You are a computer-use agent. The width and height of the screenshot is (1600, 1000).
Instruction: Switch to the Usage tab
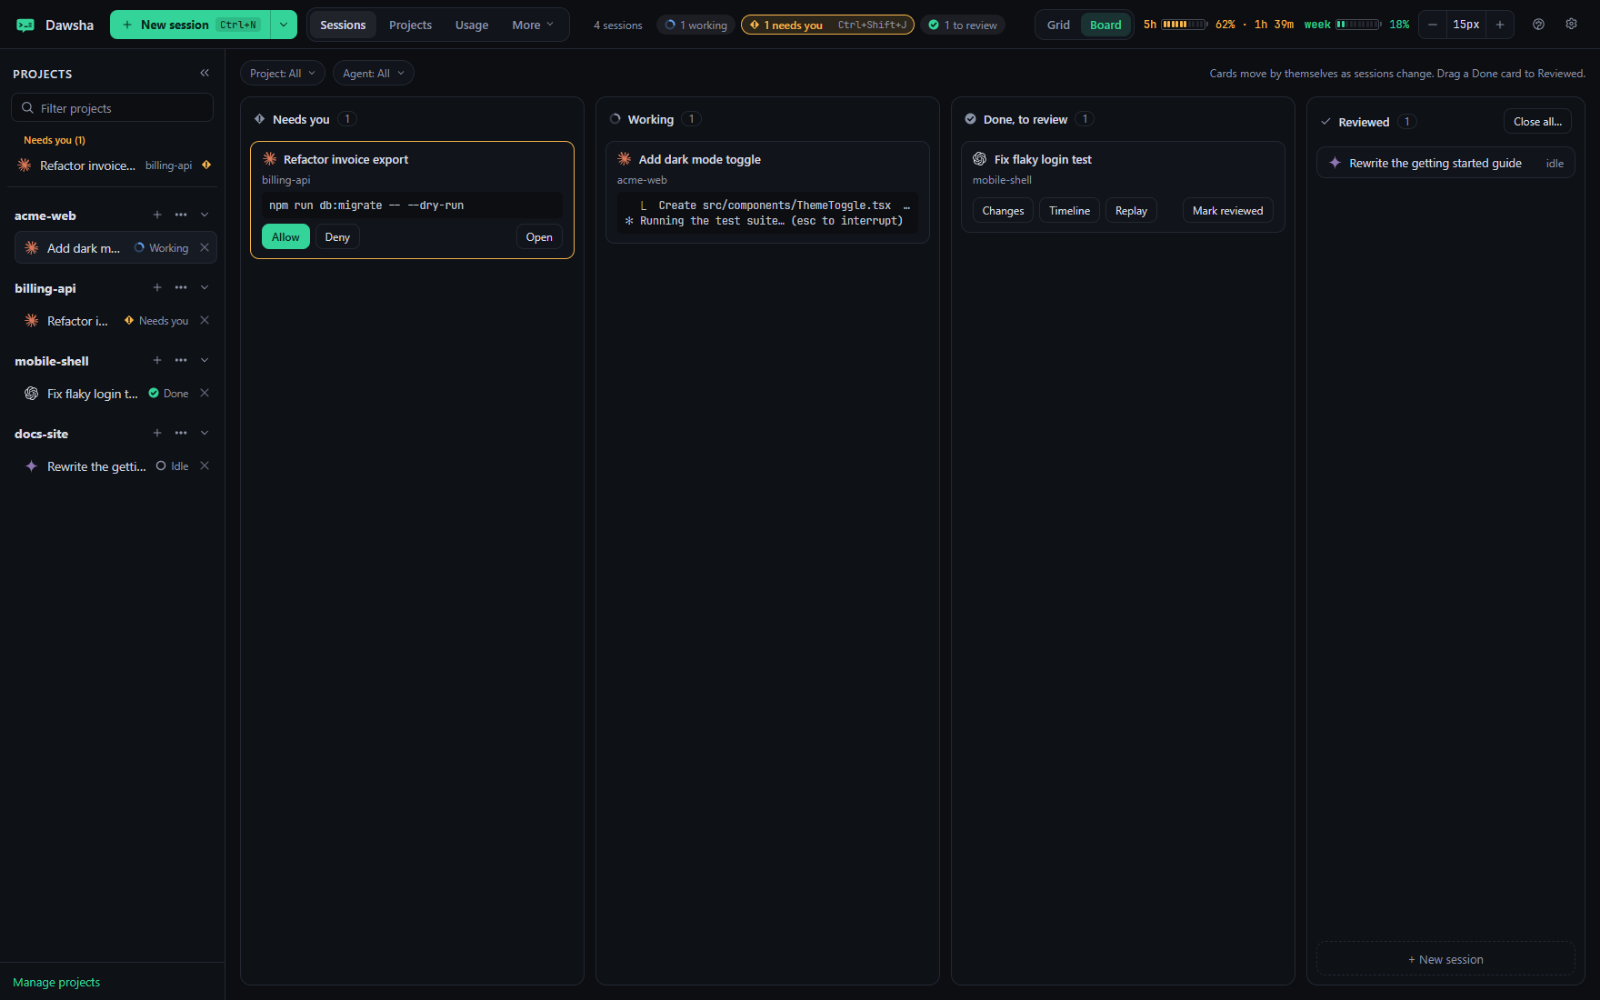pos(471,25)
